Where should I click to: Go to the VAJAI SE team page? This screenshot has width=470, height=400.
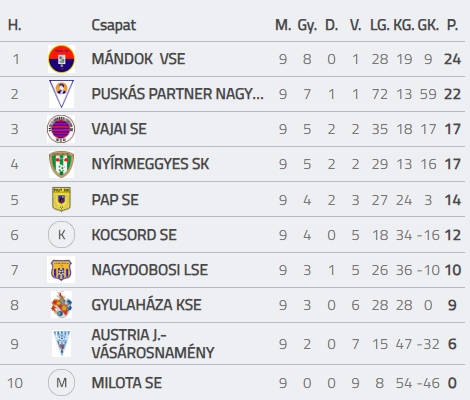click(119, 129)
